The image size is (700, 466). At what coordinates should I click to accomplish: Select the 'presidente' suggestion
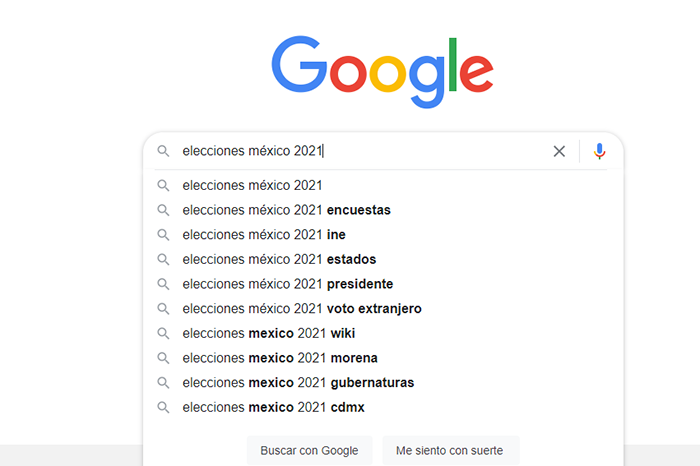point(287,284)
